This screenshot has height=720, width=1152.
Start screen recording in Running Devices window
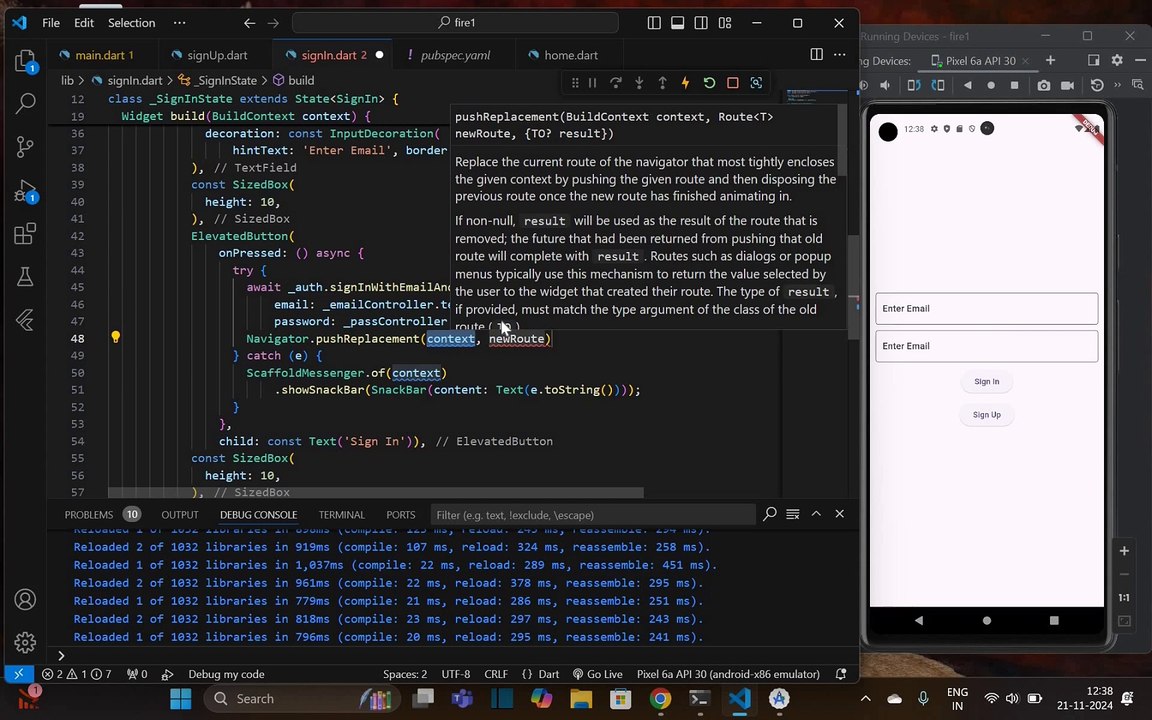pos(1068,85)
